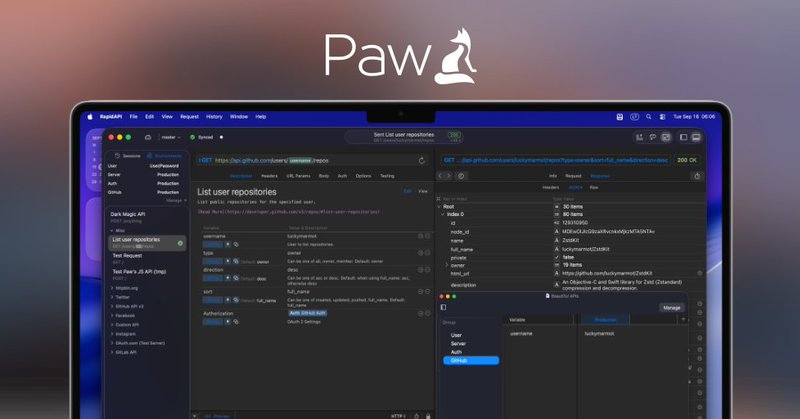Image resolution: width=800 pixels, height=419 pixels.
Task: Click the link icon under the username variable
Action: 236,244
